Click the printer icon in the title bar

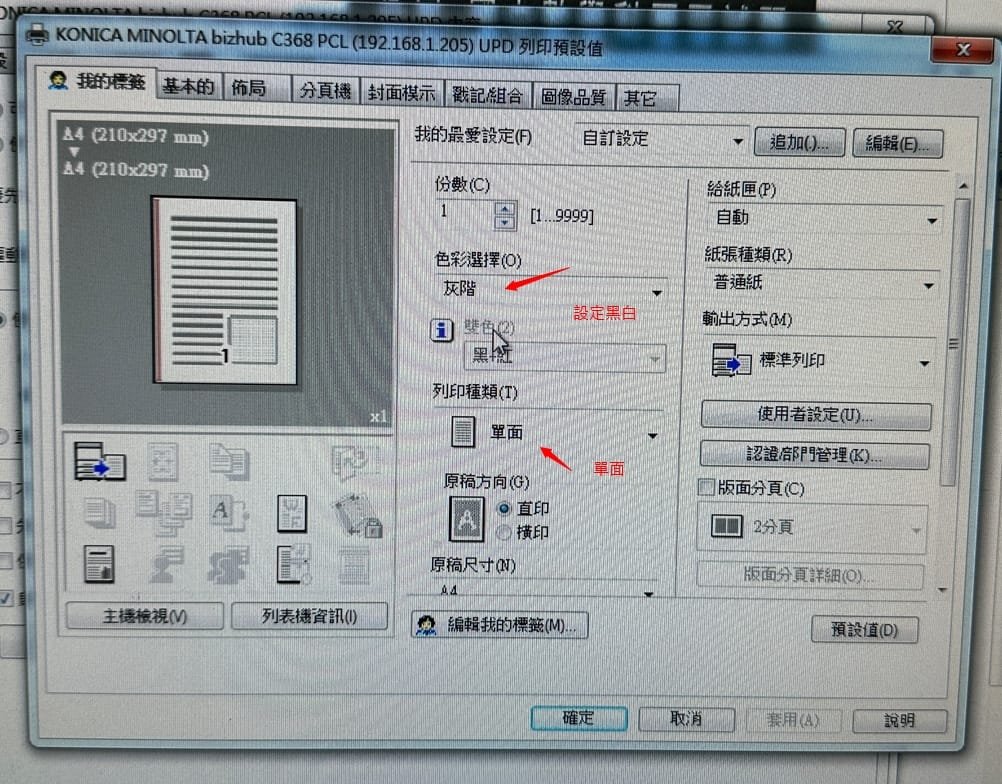tap(37, 35)
